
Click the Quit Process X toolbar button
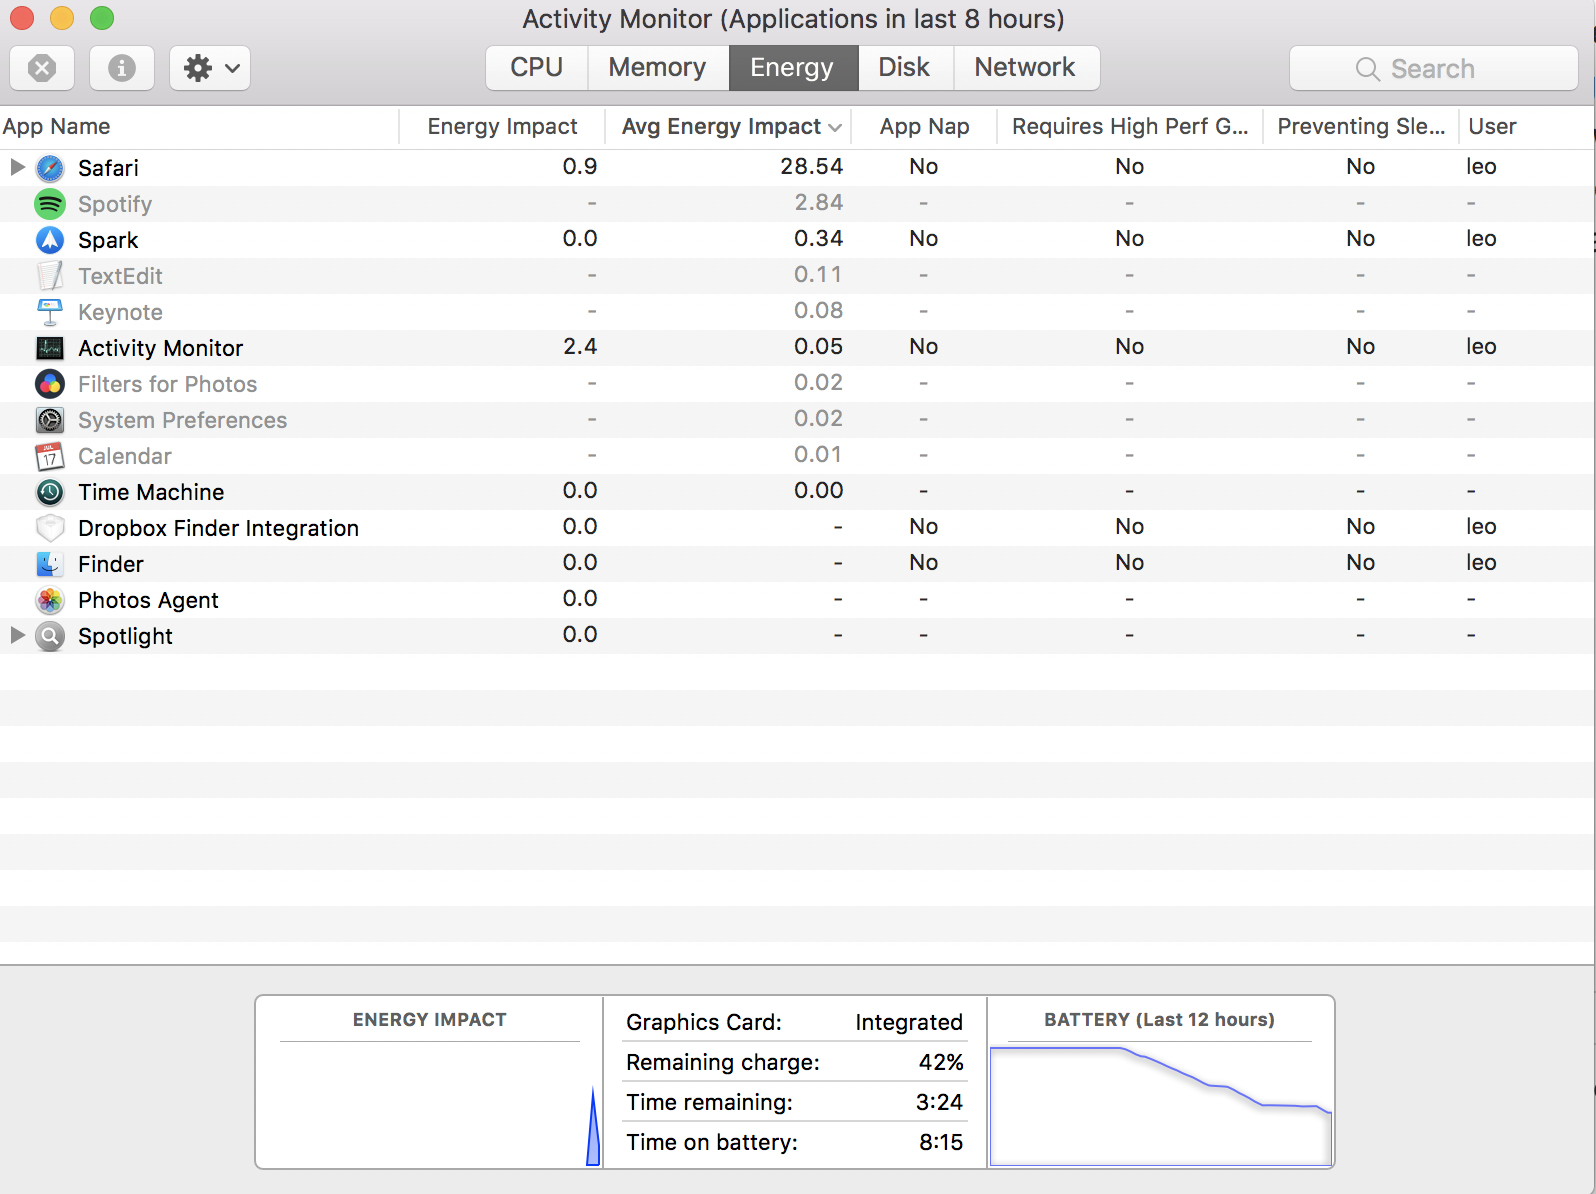point(42,68)
